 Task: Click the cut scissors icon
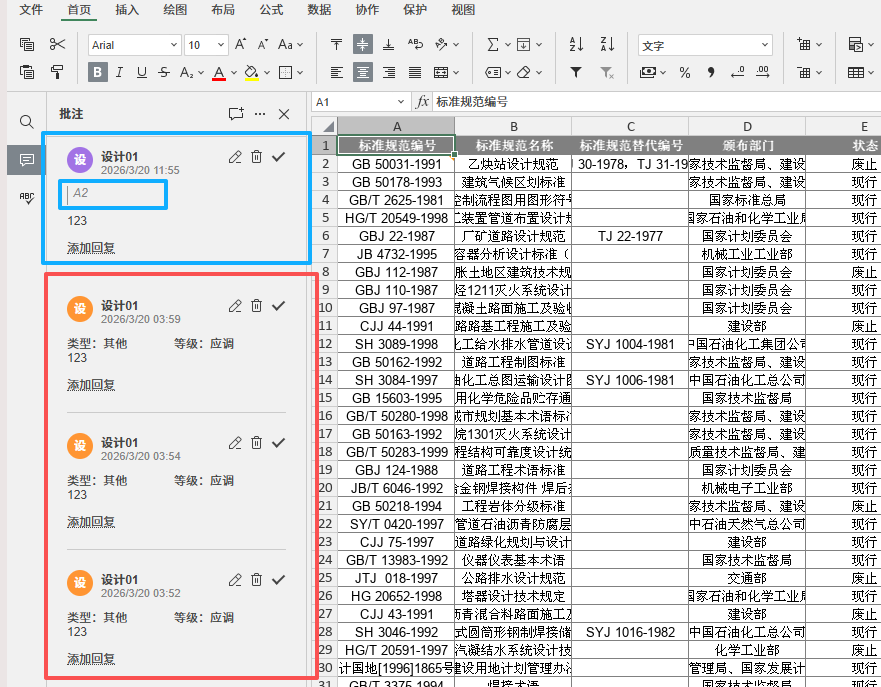[x=57, y=45]
